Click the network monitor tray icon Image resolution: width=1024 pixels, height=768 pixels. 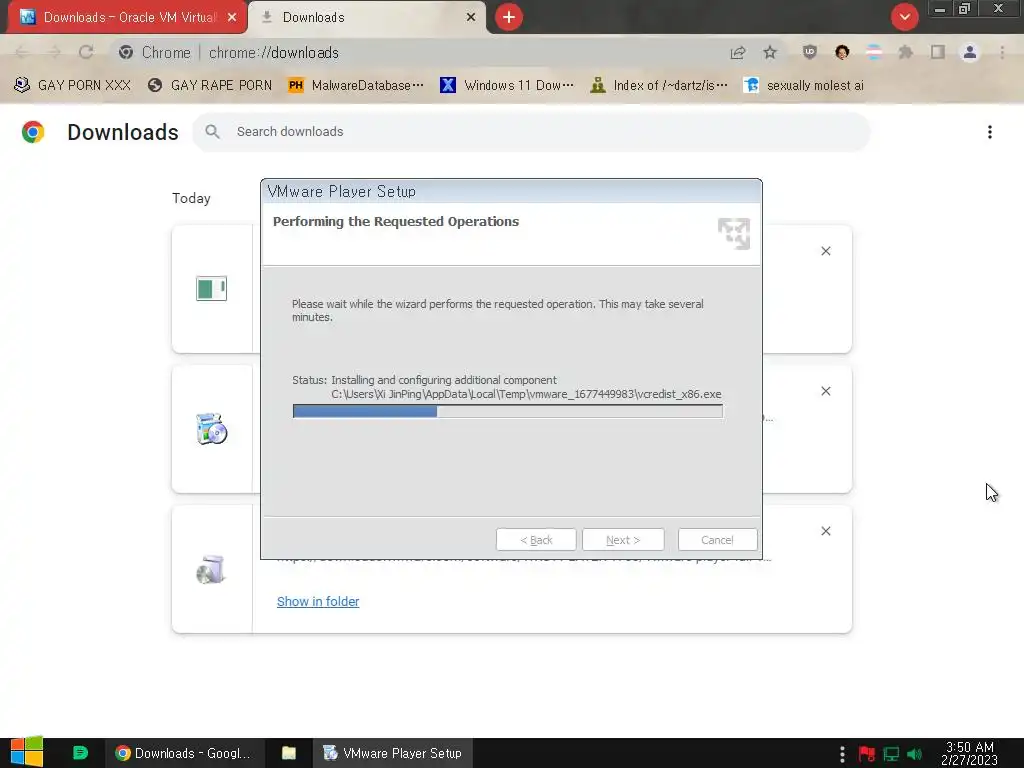pos(891,754)
